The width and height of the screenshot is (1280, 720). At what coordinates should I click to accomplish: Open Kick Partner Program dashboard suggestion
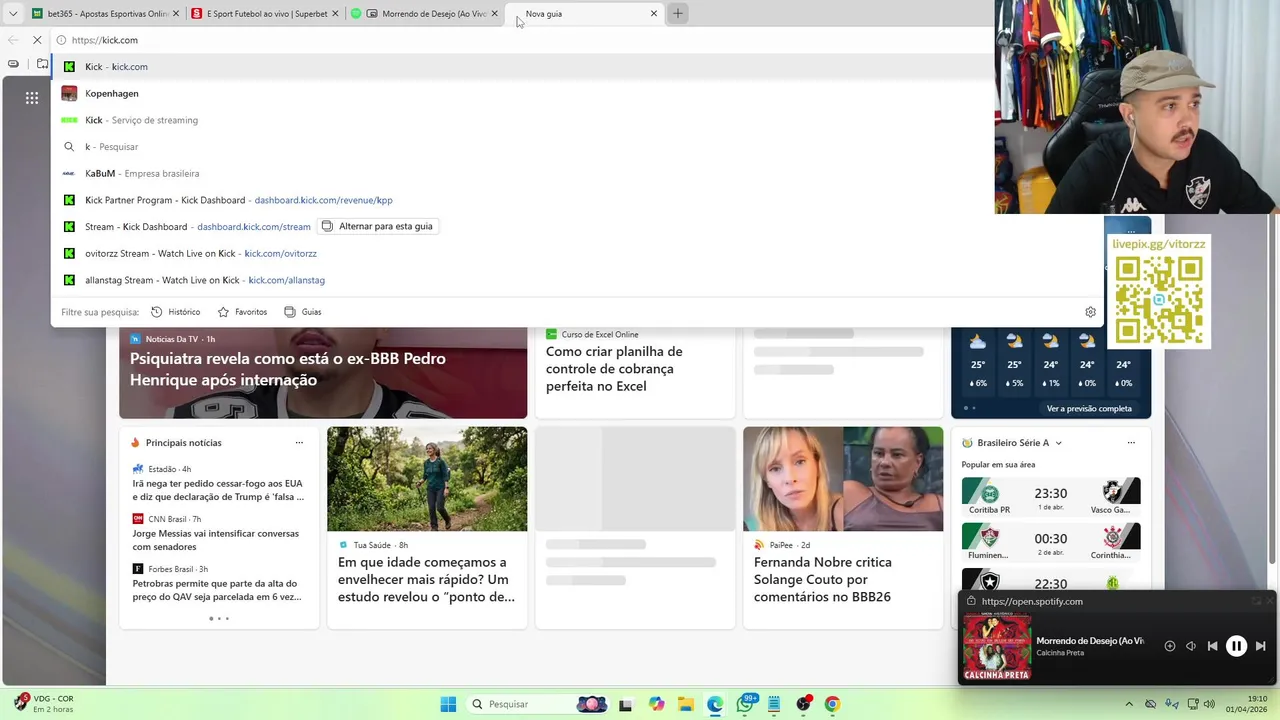[x=522, y=200]
